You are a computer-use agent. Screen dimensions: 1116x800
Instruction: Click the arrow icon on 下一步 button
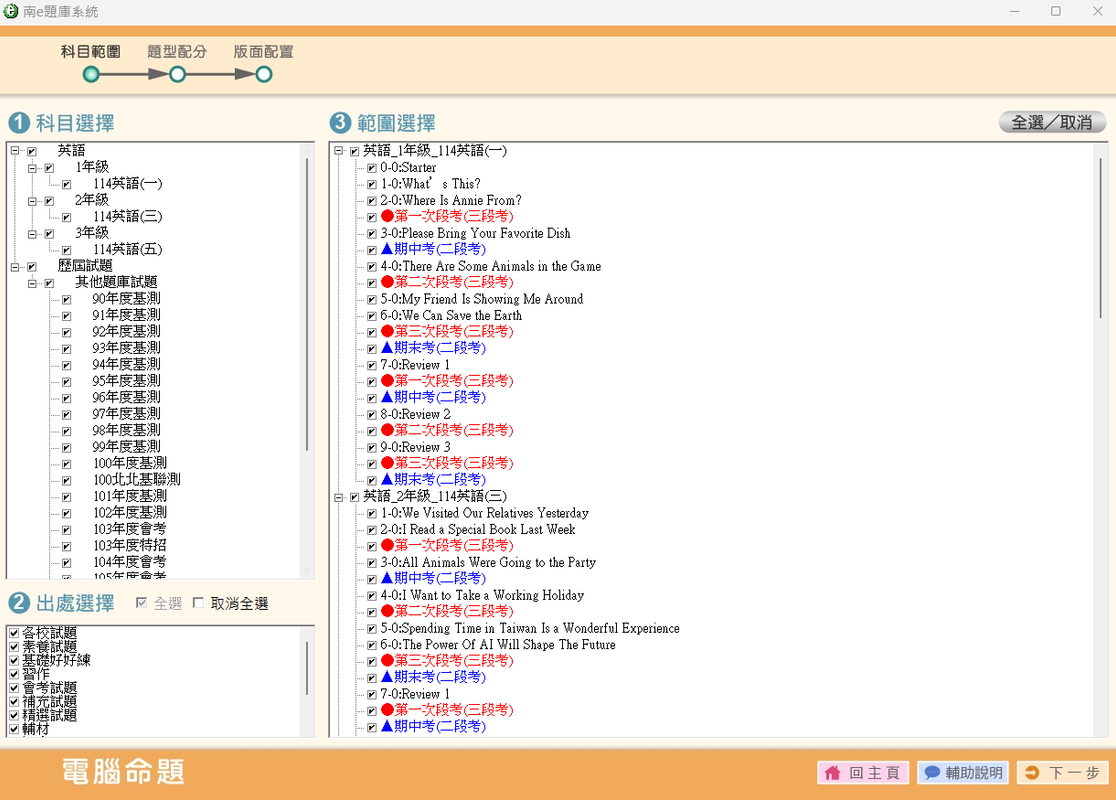pyautogui.click(x=1032, y=773)
